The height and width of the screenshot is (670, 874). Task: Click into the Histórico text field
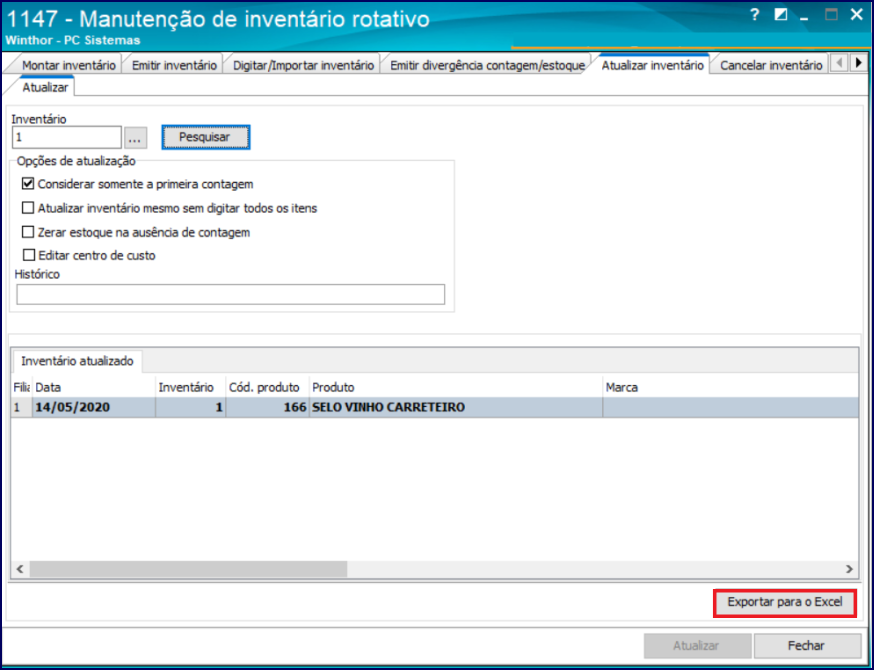tap(230, 294)
